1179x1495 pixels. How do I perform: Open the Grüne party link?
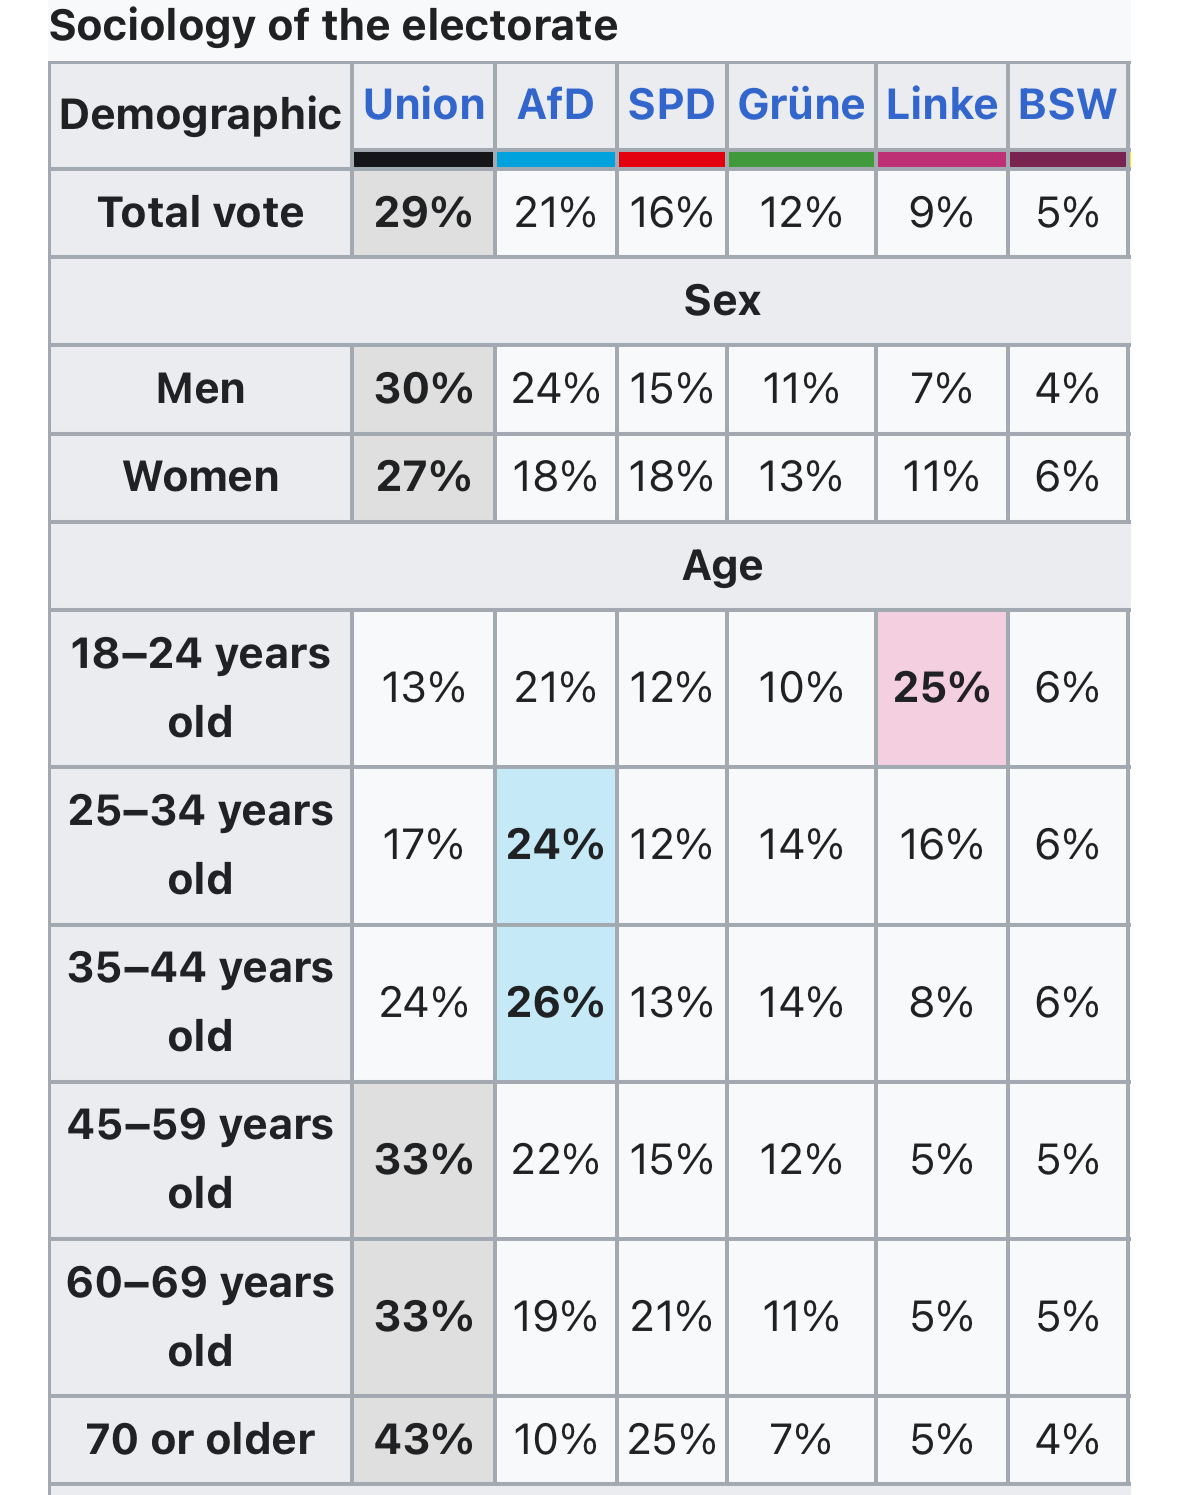801,105
